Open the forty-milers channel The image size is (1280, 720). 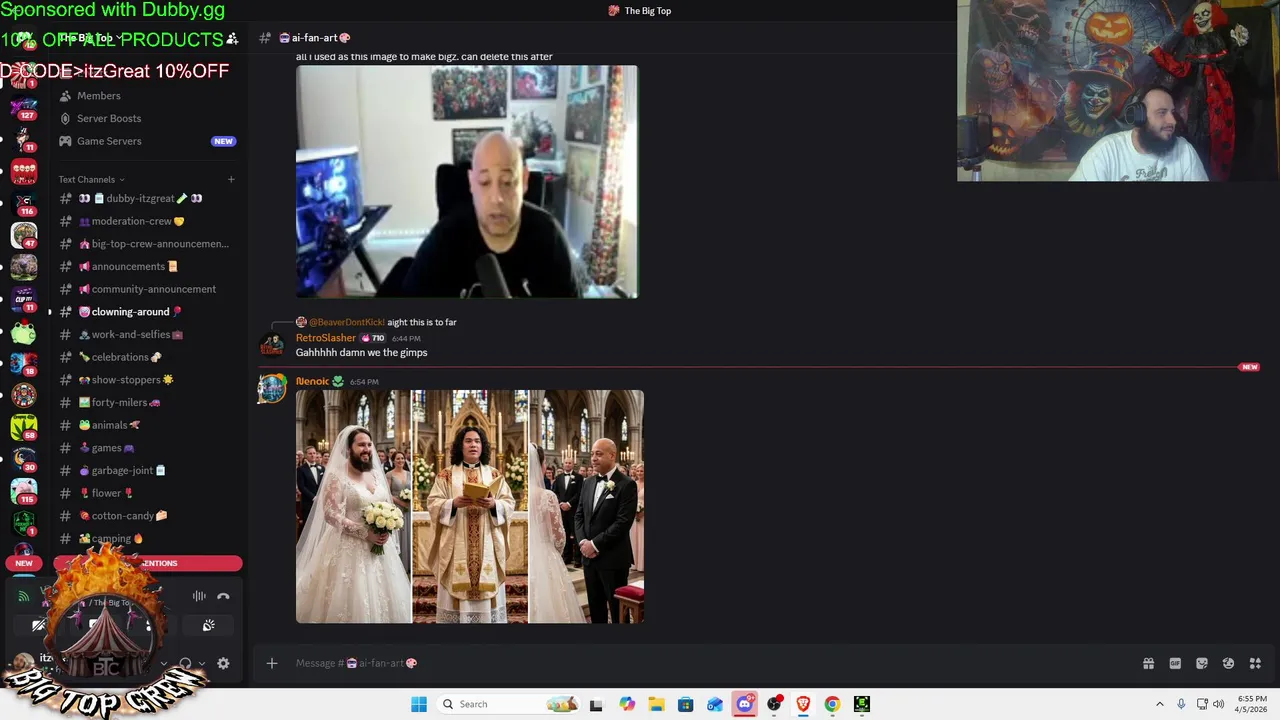tap(148, 402)
